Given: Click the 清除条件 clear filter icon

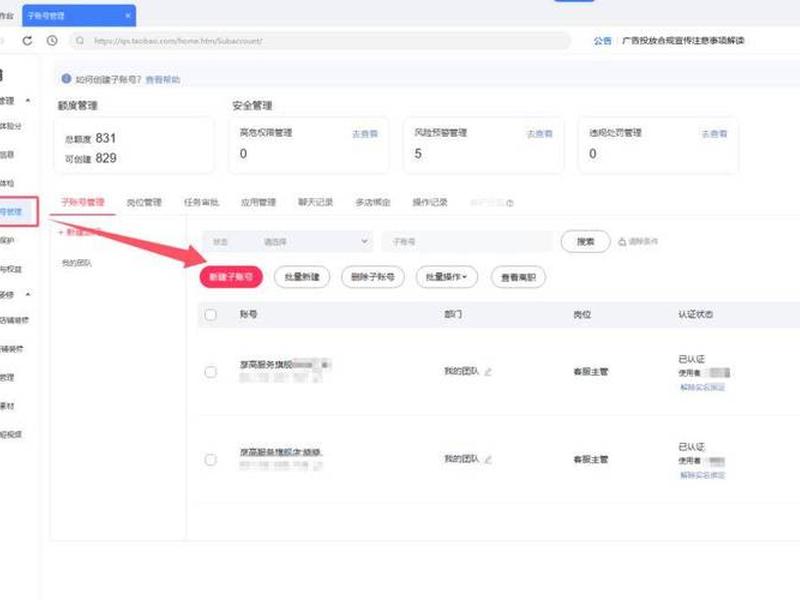Looking at the screenshot, I should 622,241.
